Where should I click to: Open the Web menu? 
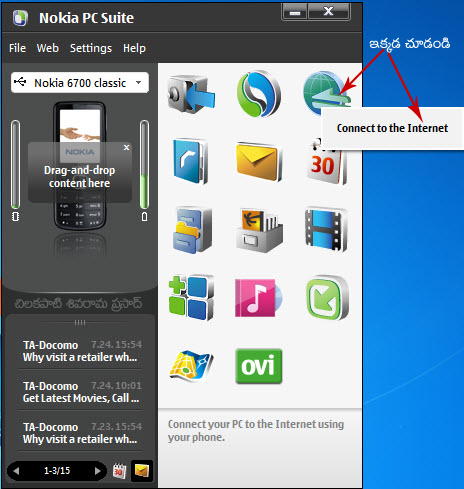pyautogui.click(x=48, y=48)
